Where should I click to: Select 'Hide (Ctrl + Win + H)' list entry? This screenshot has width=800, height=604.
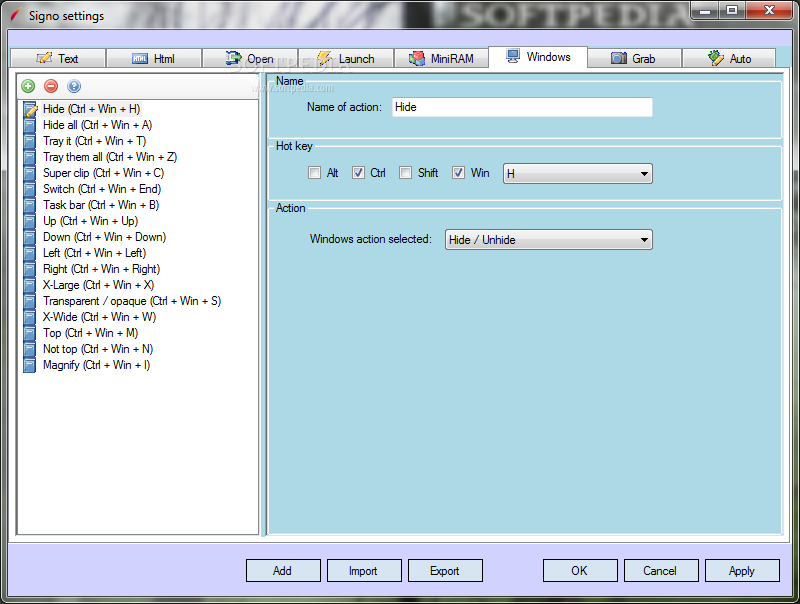pyautogui.click(x=91, y=109)
